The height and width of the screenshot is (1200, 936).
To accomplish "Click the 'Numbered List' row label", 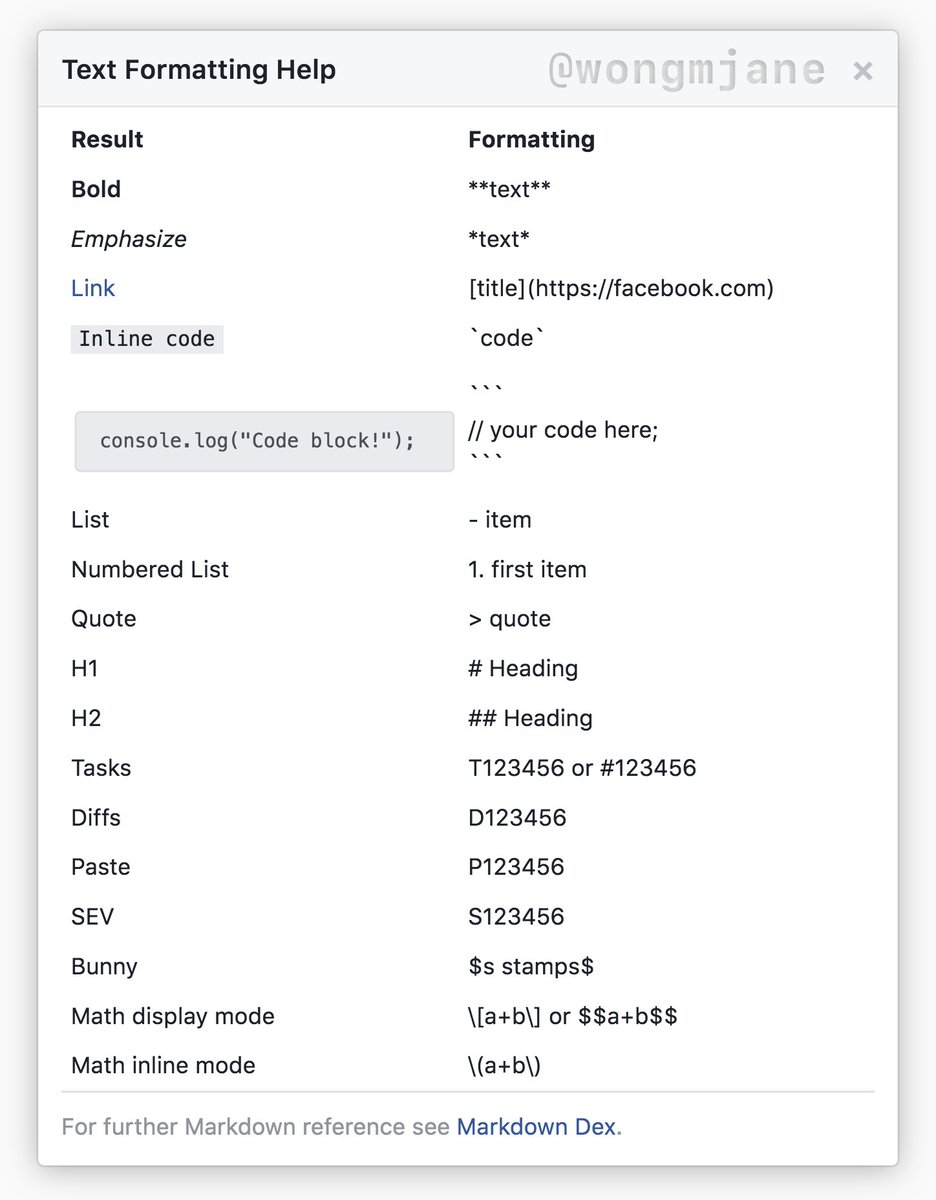I will [150, 569].
